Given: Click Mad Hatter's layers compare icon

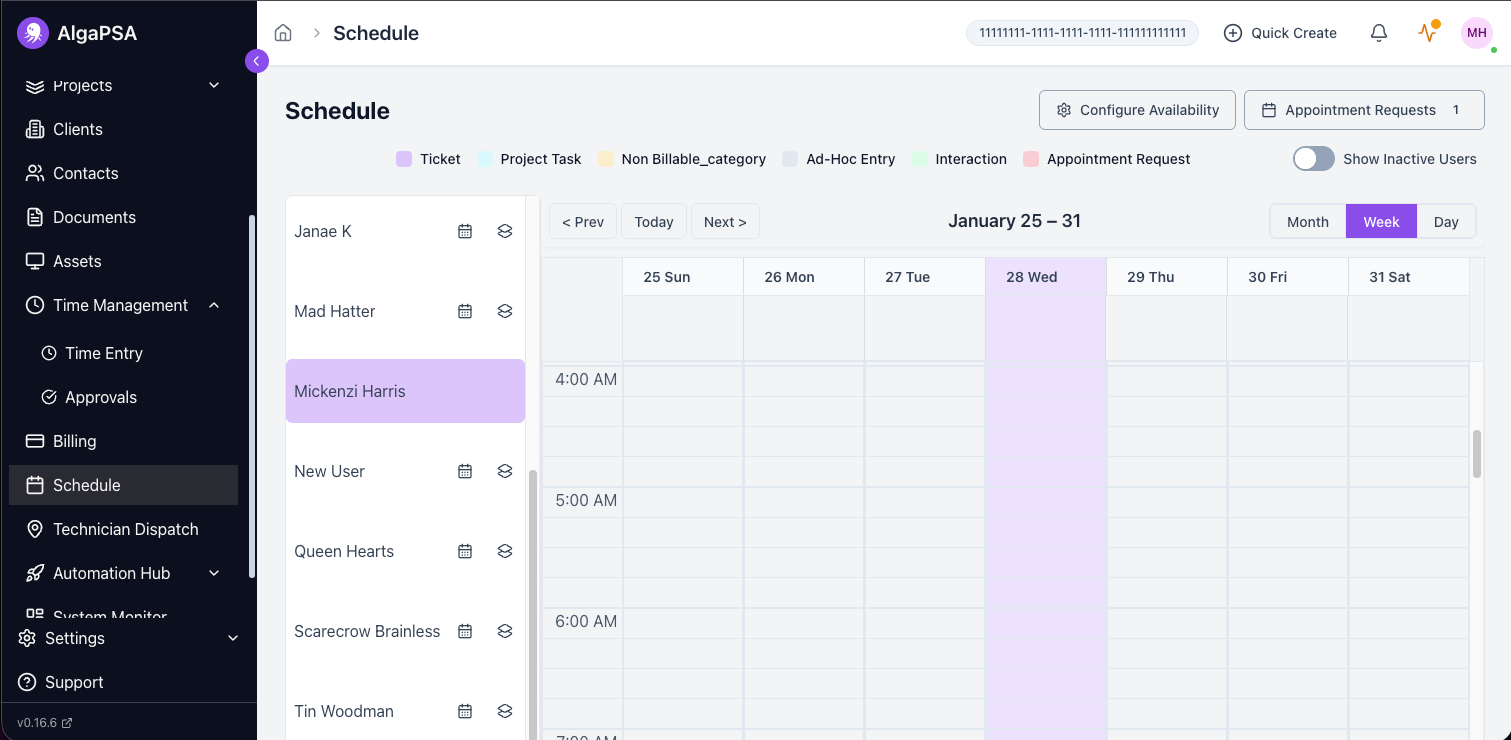Looking at the screenshot, I should (505, 311).
